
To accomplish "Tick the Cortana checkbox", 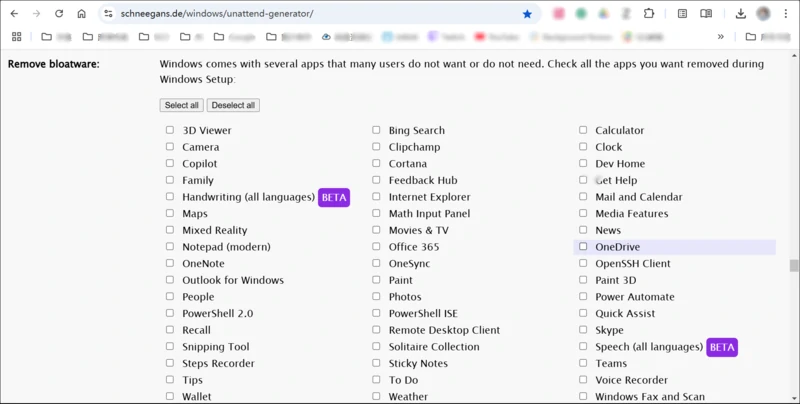I will (x=377, y=163).
